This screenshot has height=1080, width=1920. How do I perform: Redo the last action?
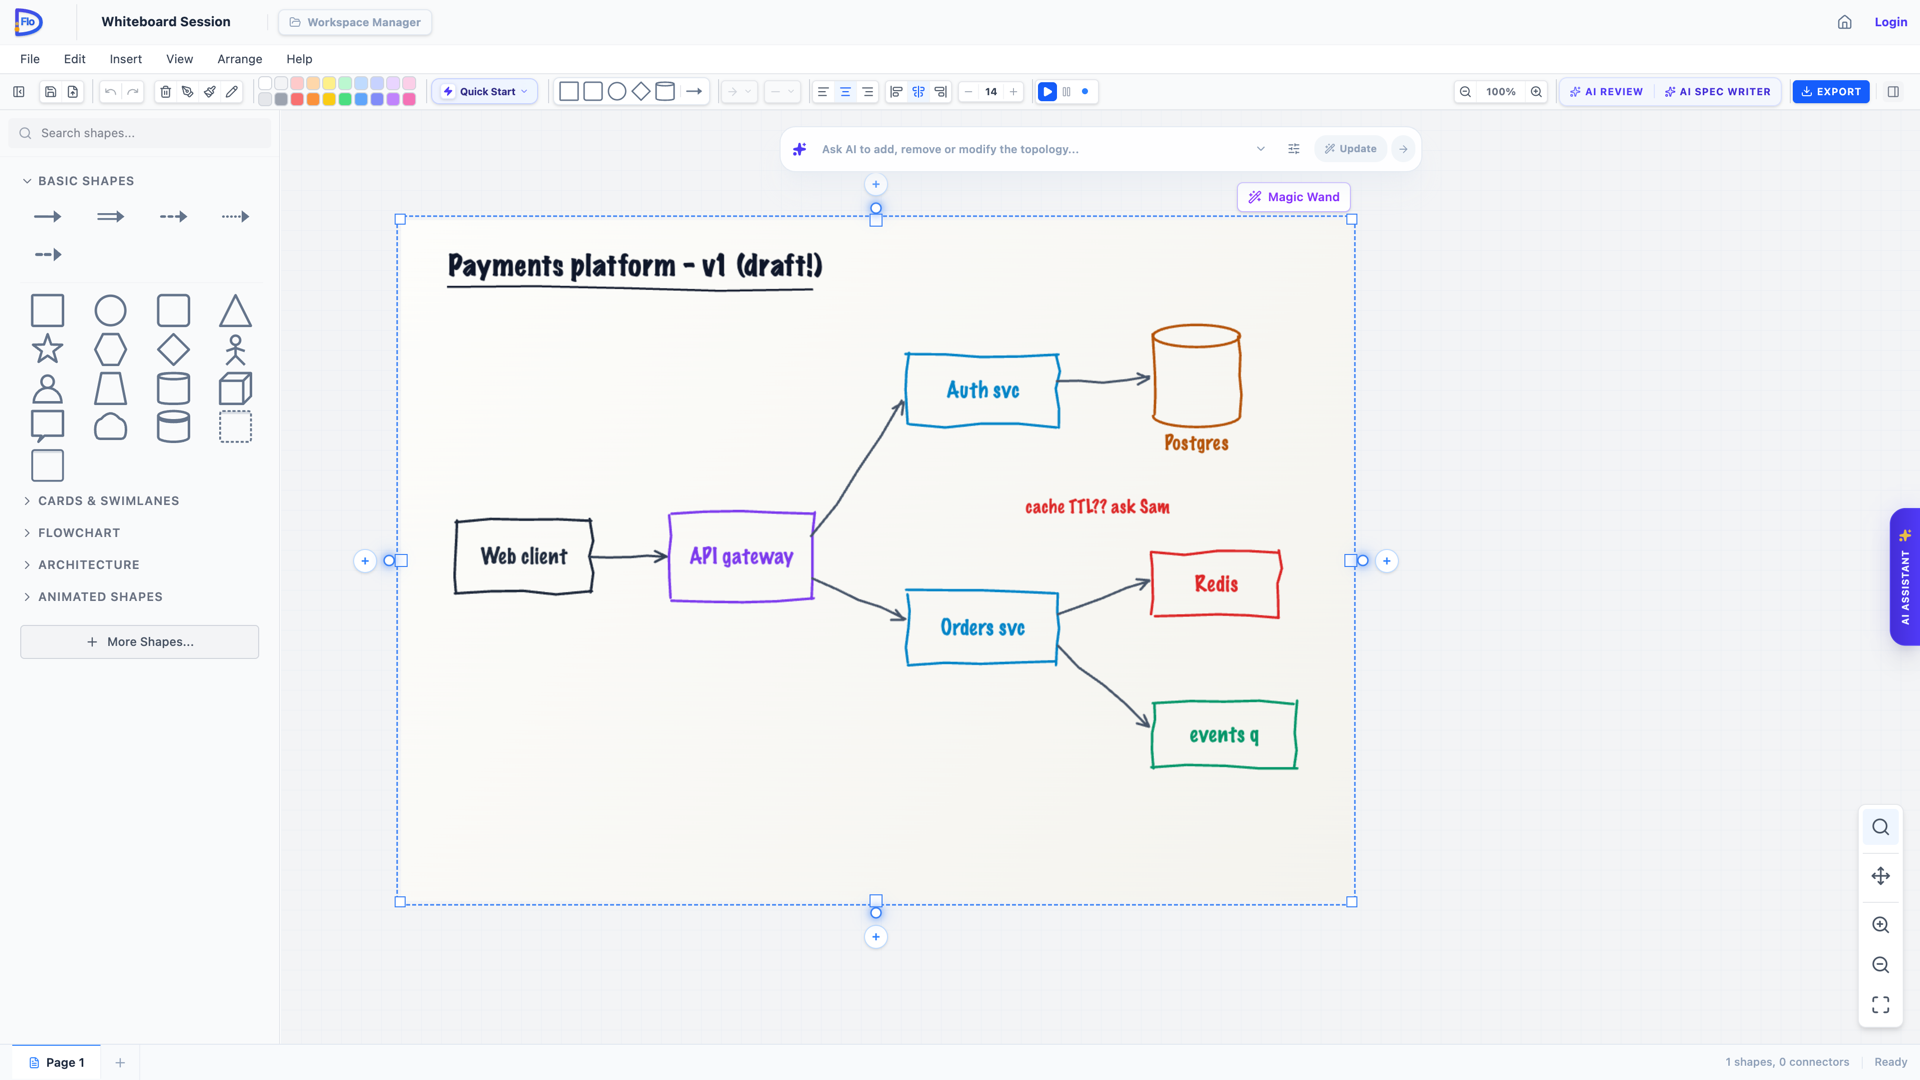133,92
